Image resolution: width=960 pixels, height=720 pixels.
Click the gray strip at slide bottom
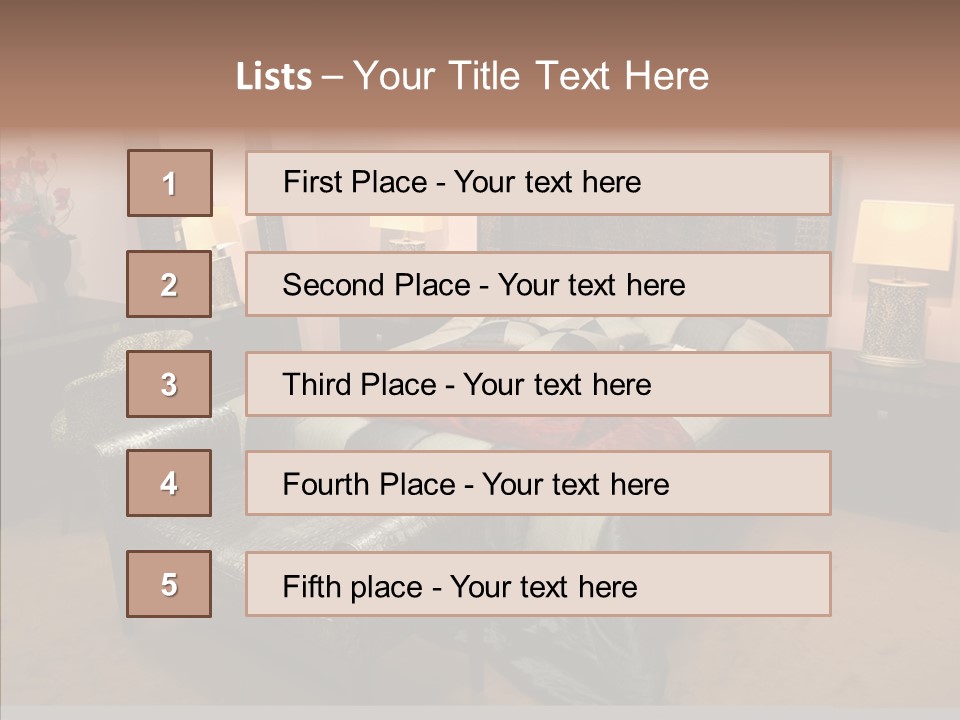[480, 712]
